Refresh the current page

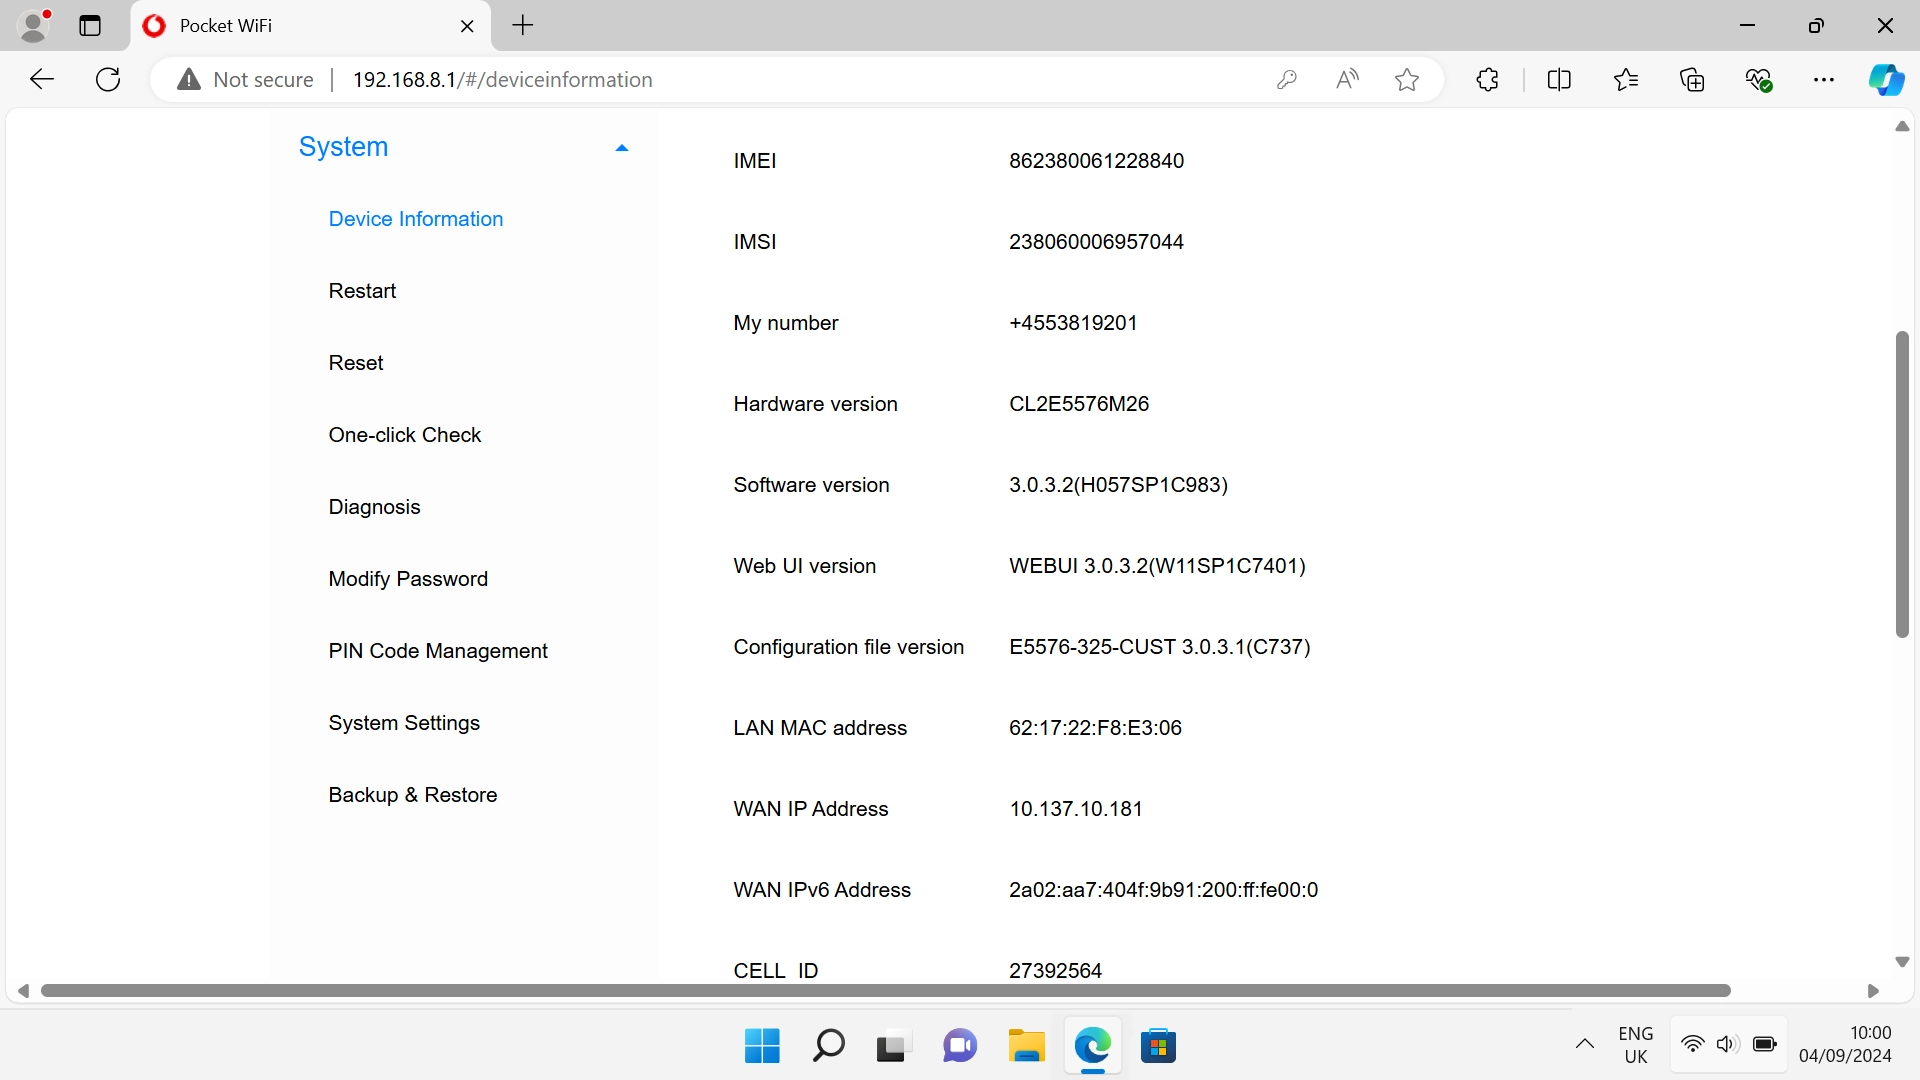(107, 79)
